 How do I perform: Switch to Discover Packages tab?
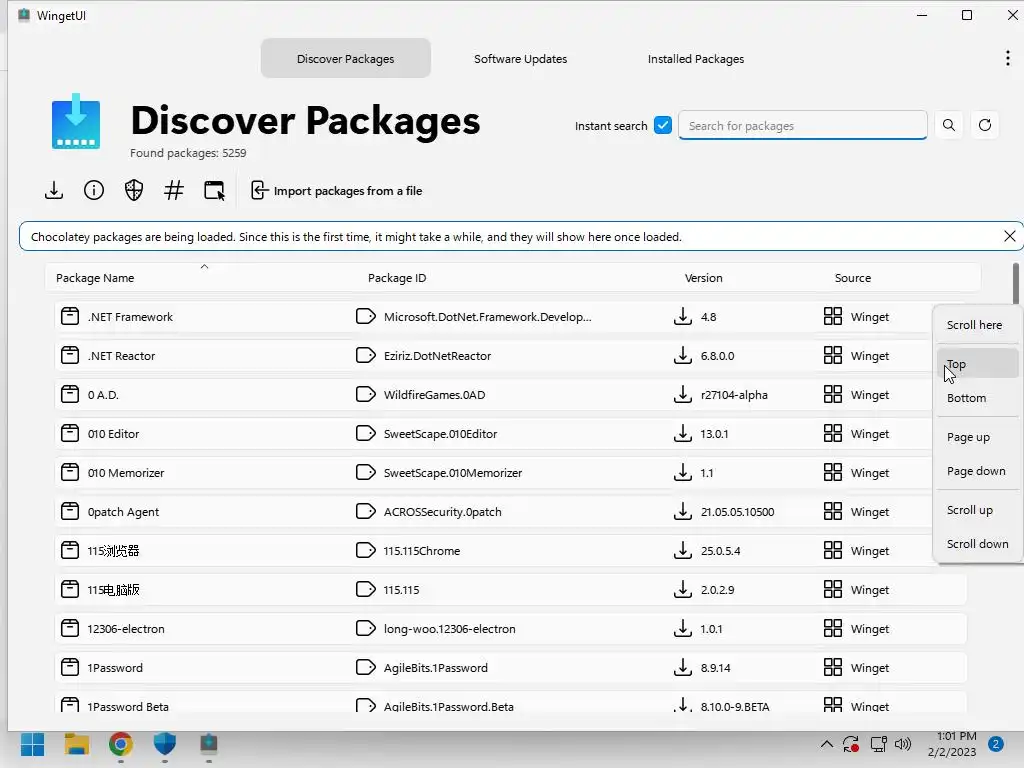[345, 59]
